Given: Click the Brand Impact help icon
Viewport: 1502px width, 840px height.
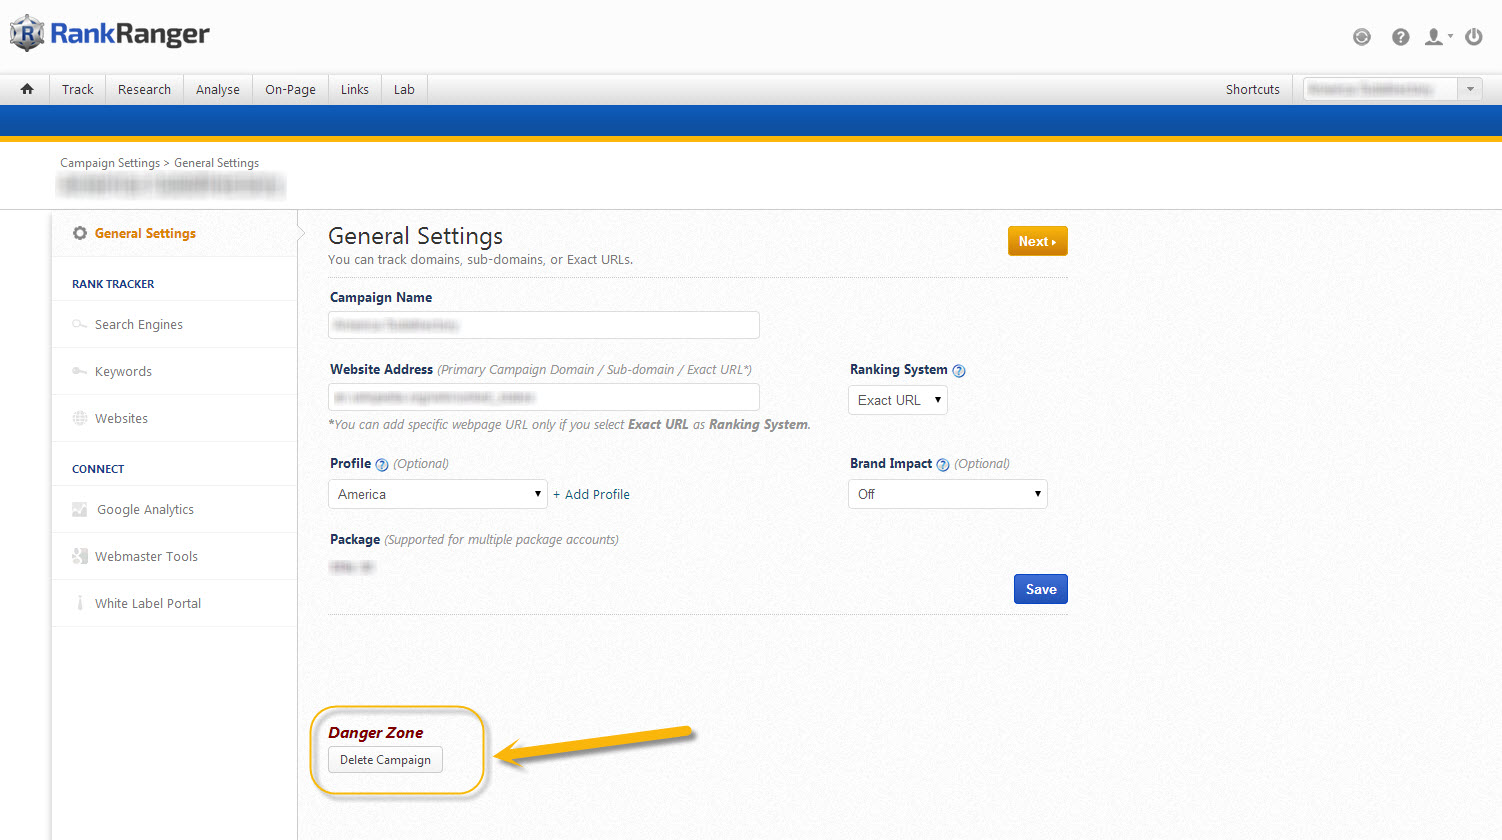Looking at the screenshot, I should pos(942,465).
